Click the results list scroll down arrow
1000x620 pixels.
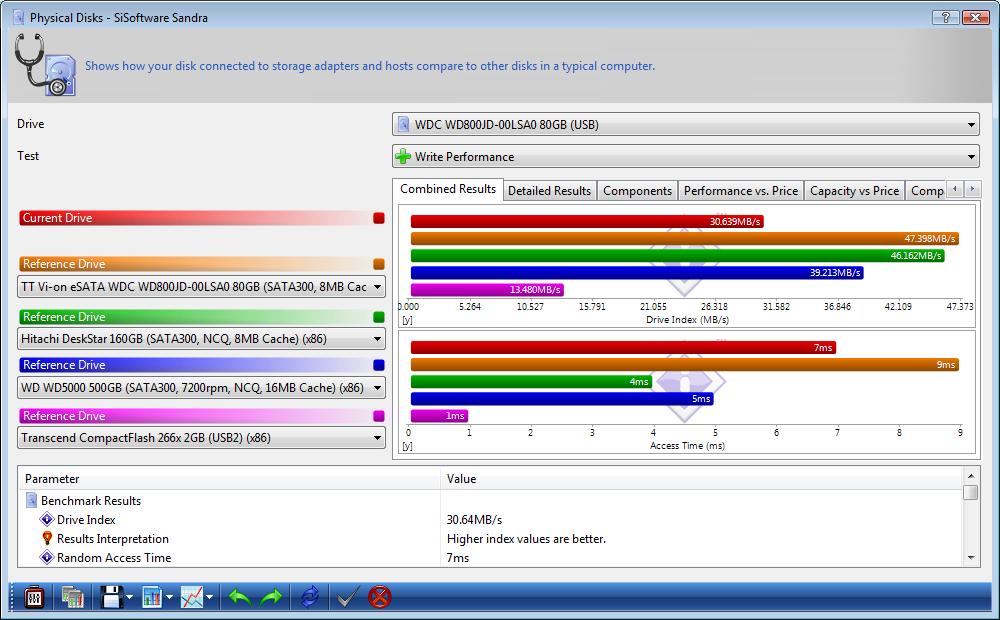971,558
